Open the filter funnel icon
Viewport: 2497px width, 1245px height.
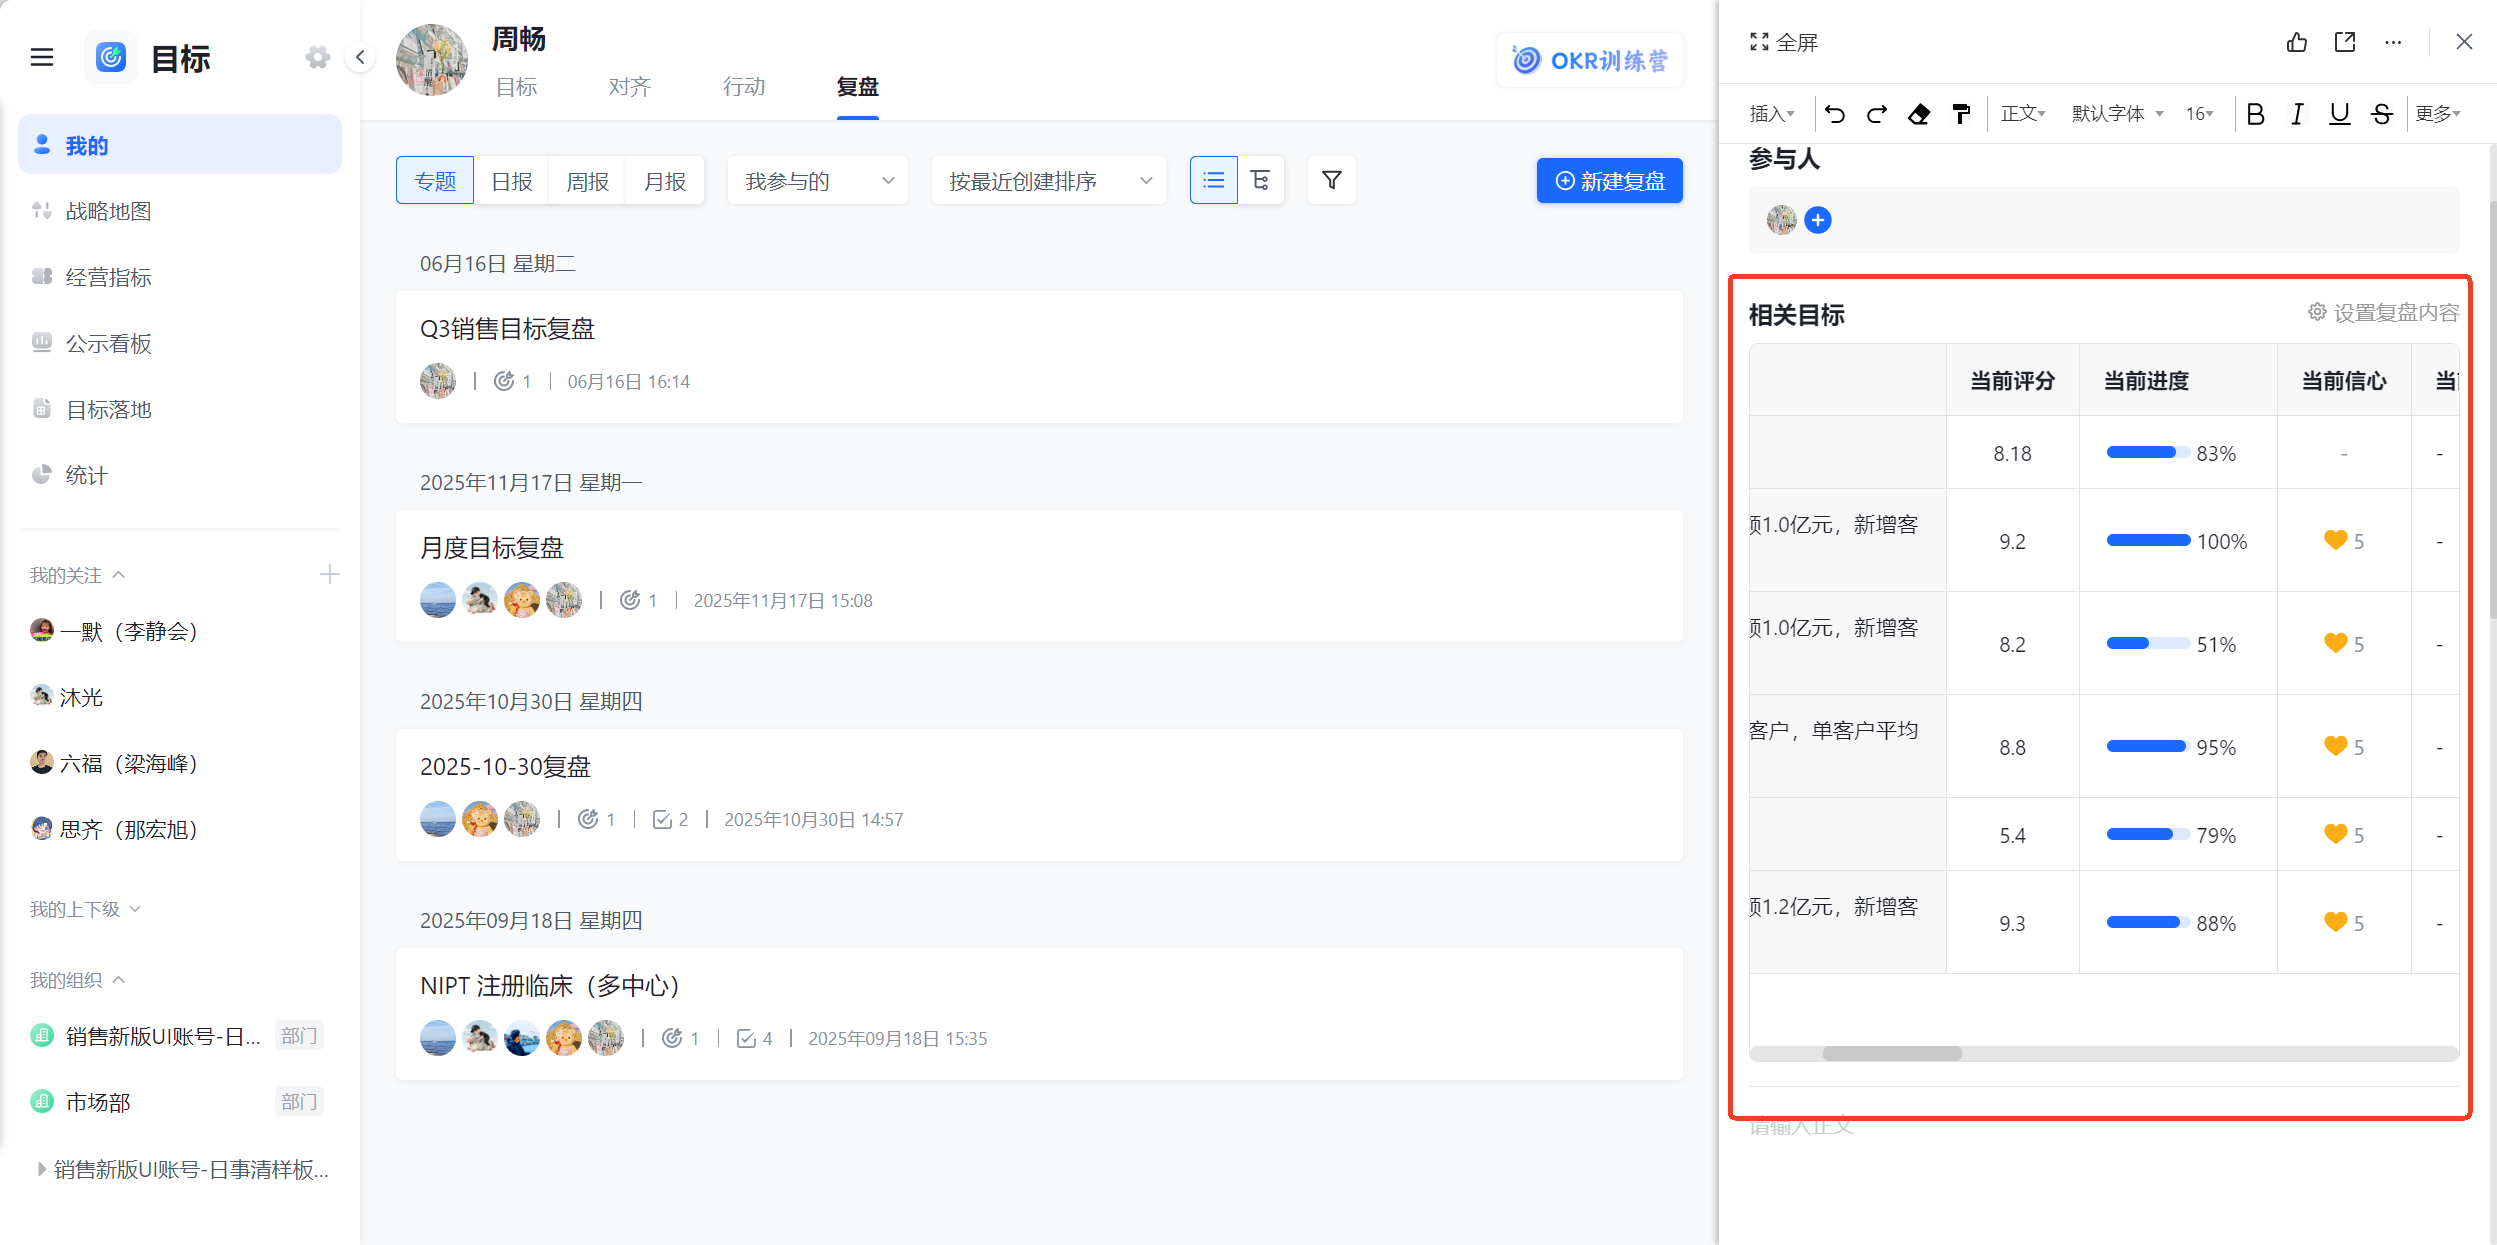pyautogui.click(x=1332, y=180)
